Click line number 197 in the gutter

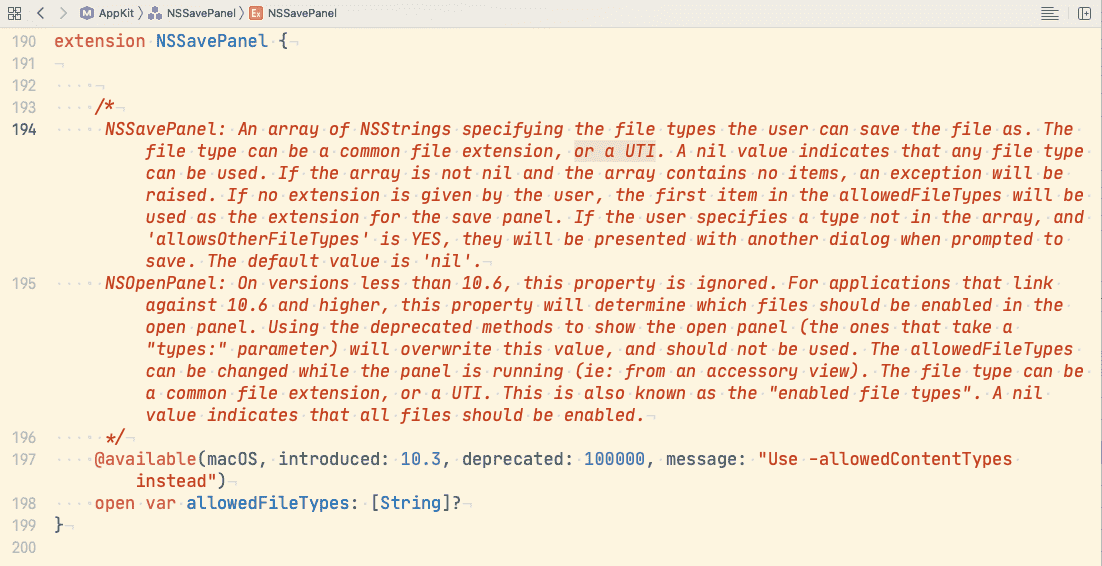click(24, 459)
